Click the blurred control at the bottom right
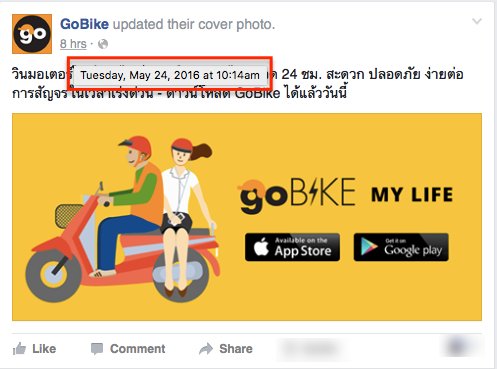 tap(462, 348)
